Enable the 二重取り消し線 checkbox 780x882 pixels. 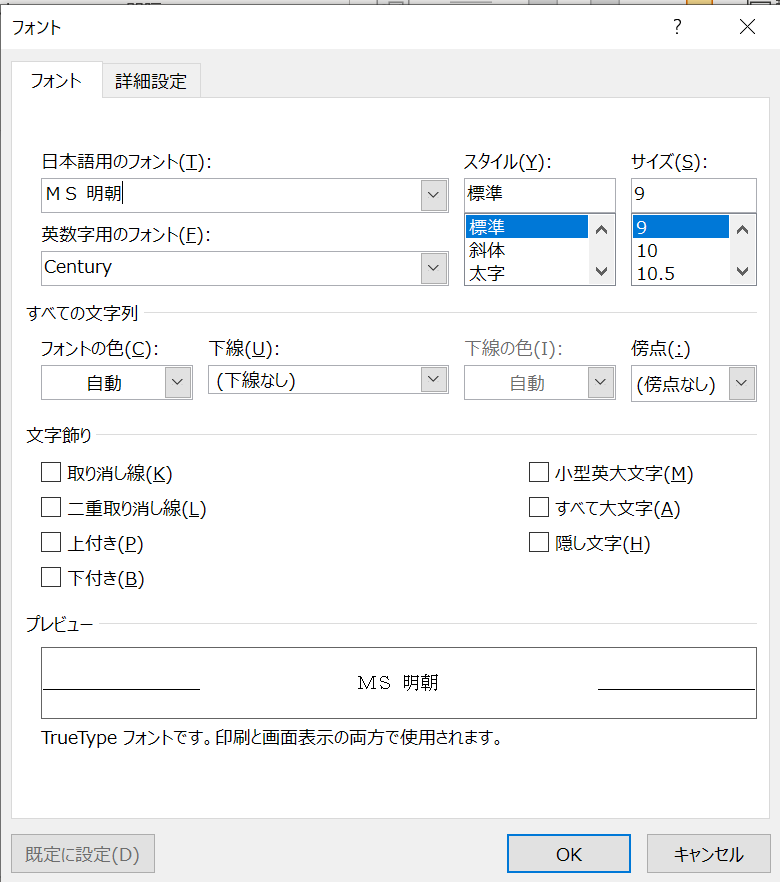pyautogui.click(x=50, y=506)
